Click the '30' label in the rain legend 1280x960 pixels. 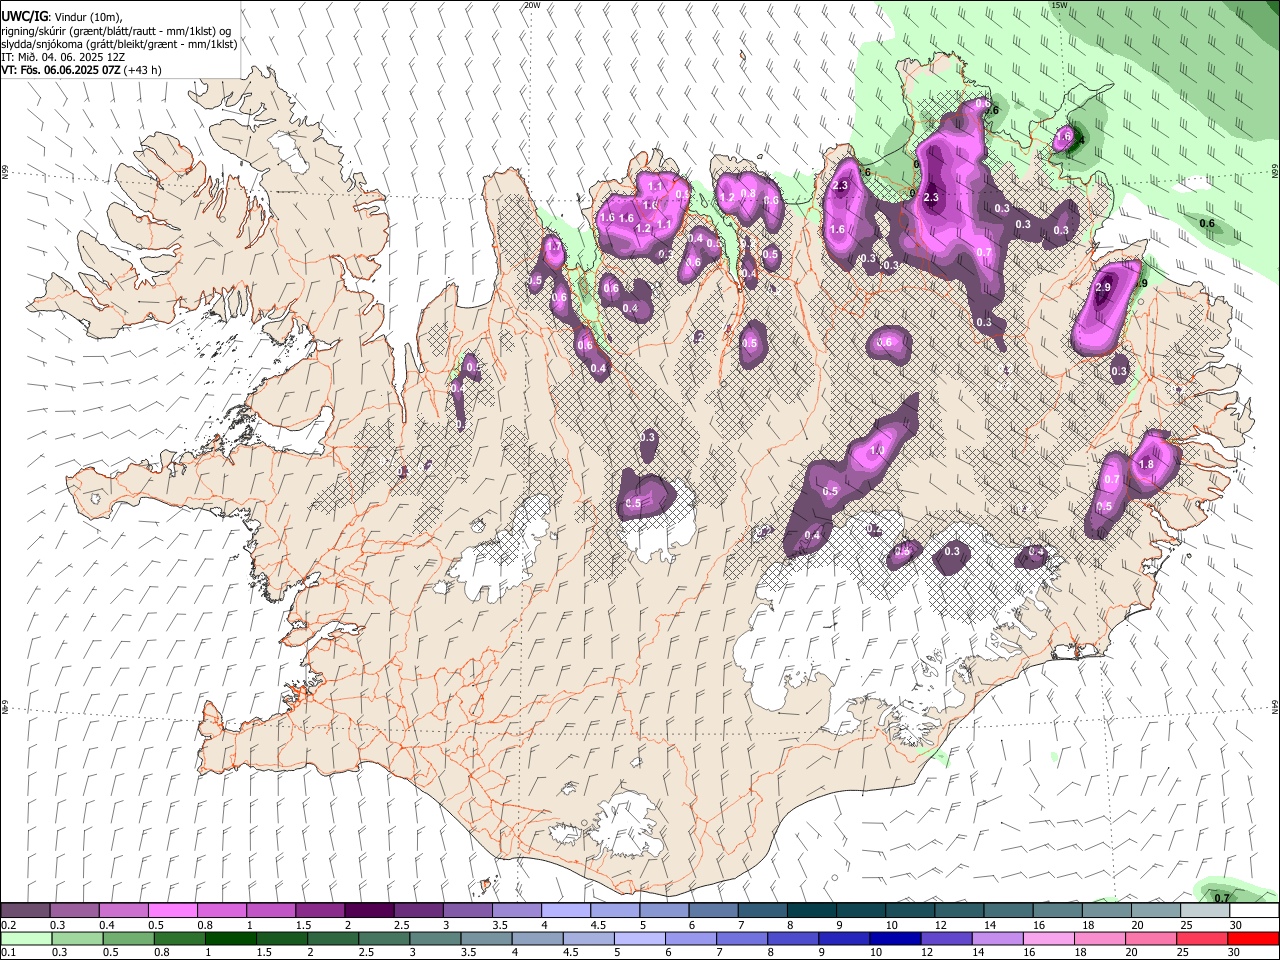pyautogui.click(x=1236, y=952)
